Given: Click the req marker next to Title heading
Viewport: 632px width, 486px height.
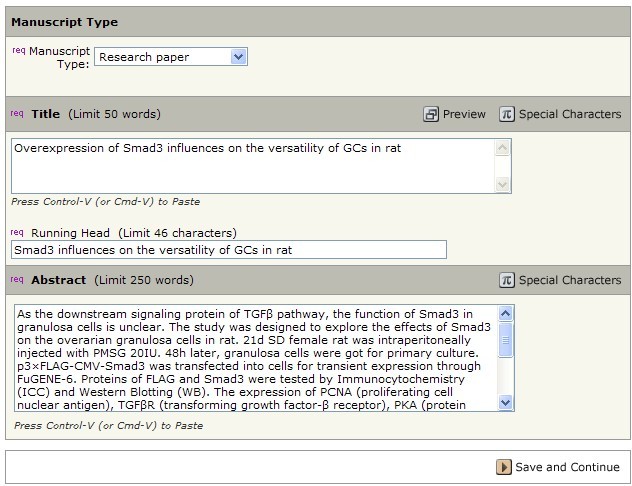Looking at the screenshot, I should coord(17,113).
